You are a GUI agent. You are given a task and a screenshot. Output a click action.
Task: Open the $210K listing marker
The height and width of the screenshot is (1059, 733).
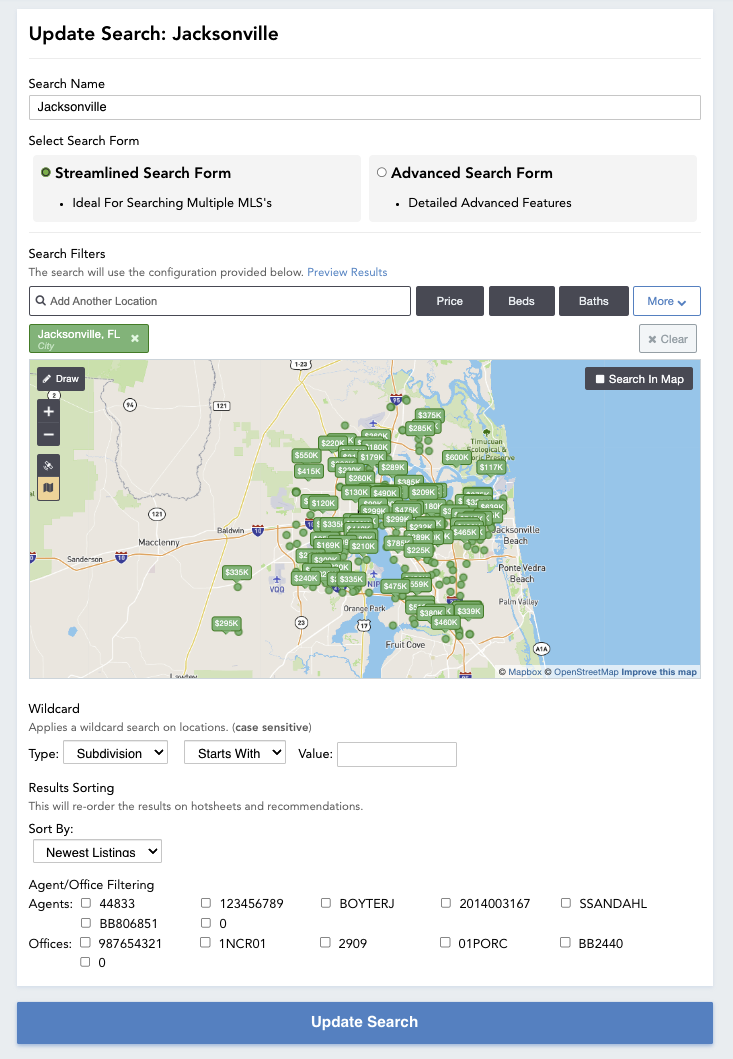coord(363,546)
